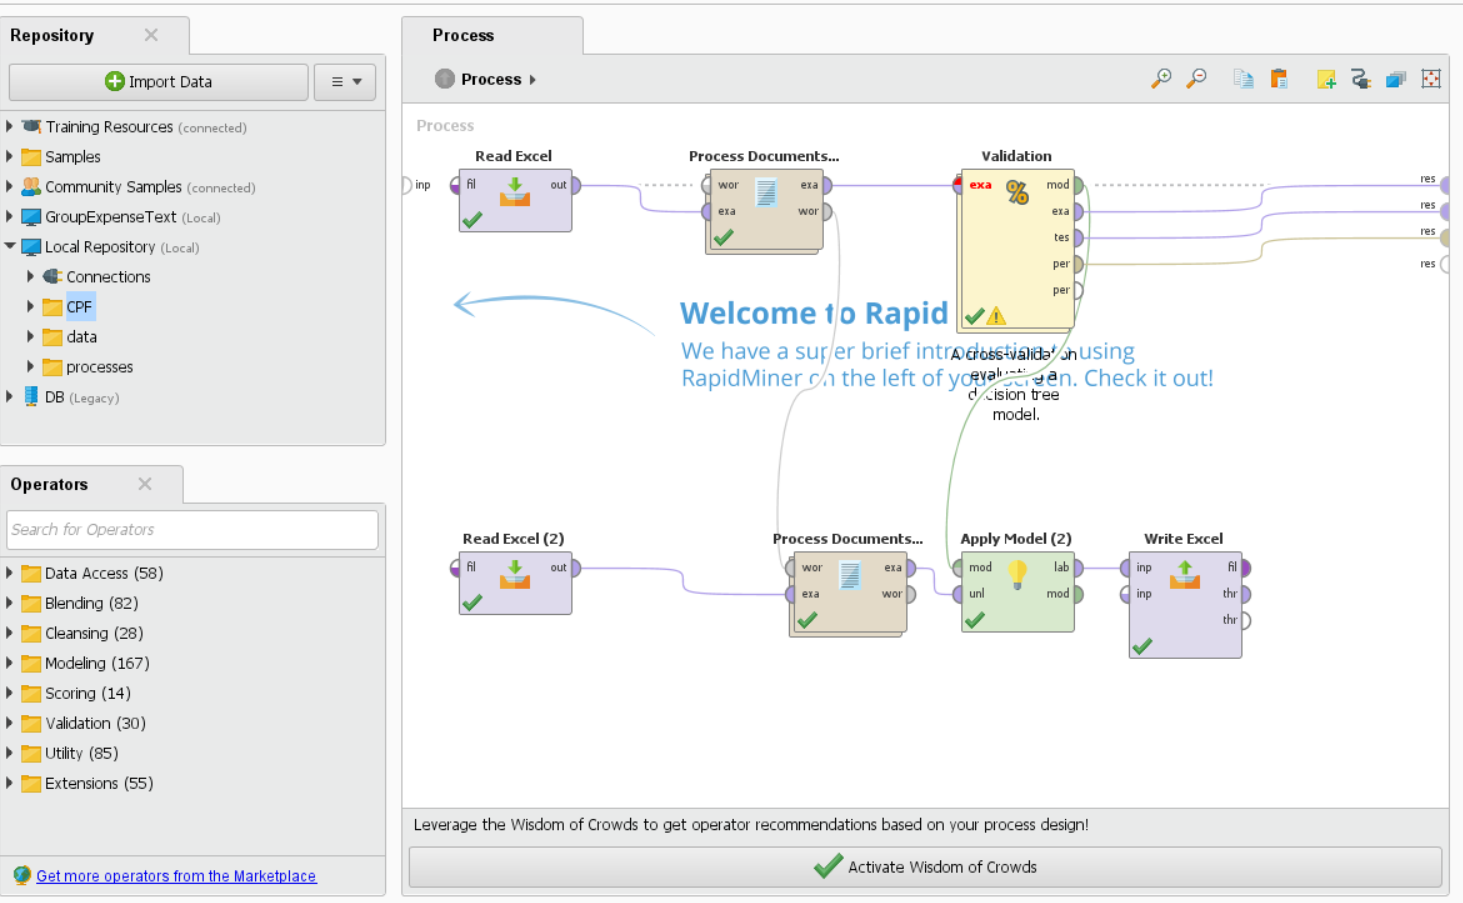The height and width of the screenshot is (903, 1463).
Task: Fit the process to the panel
Action: (1431, 78)
